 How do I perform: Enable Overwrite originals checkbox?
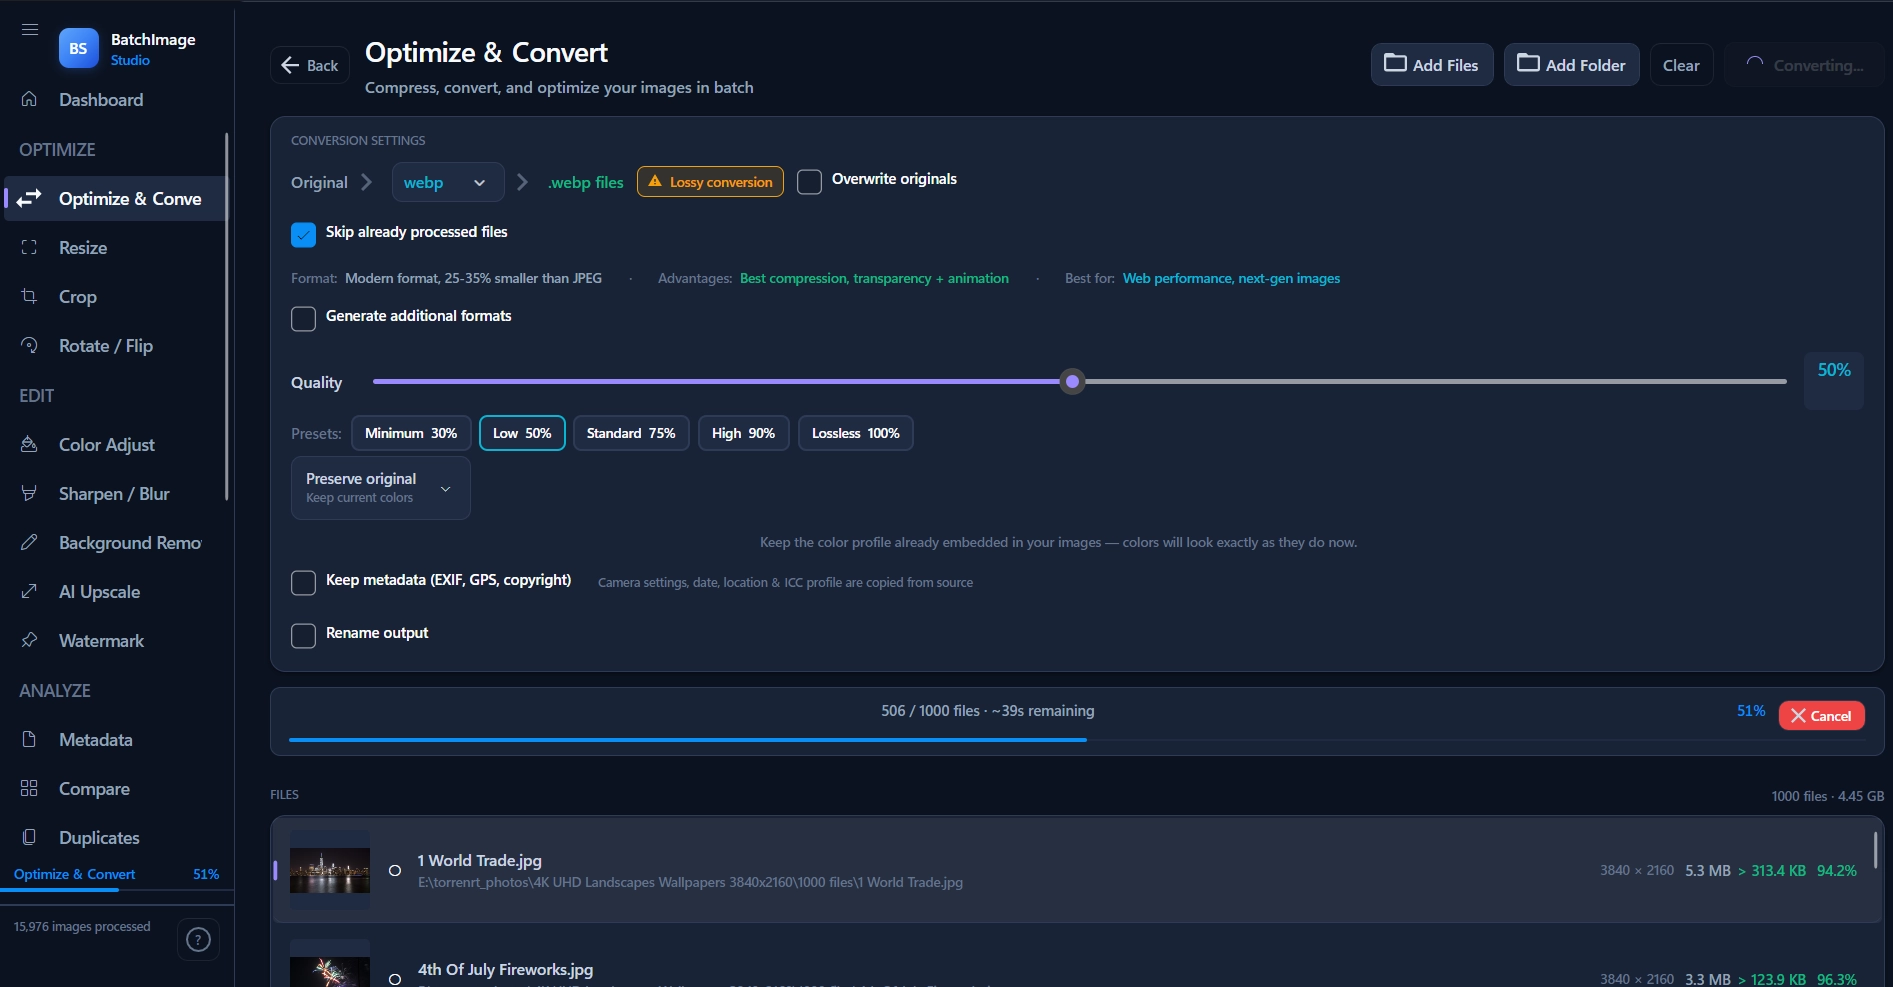(x=809, y=182)
